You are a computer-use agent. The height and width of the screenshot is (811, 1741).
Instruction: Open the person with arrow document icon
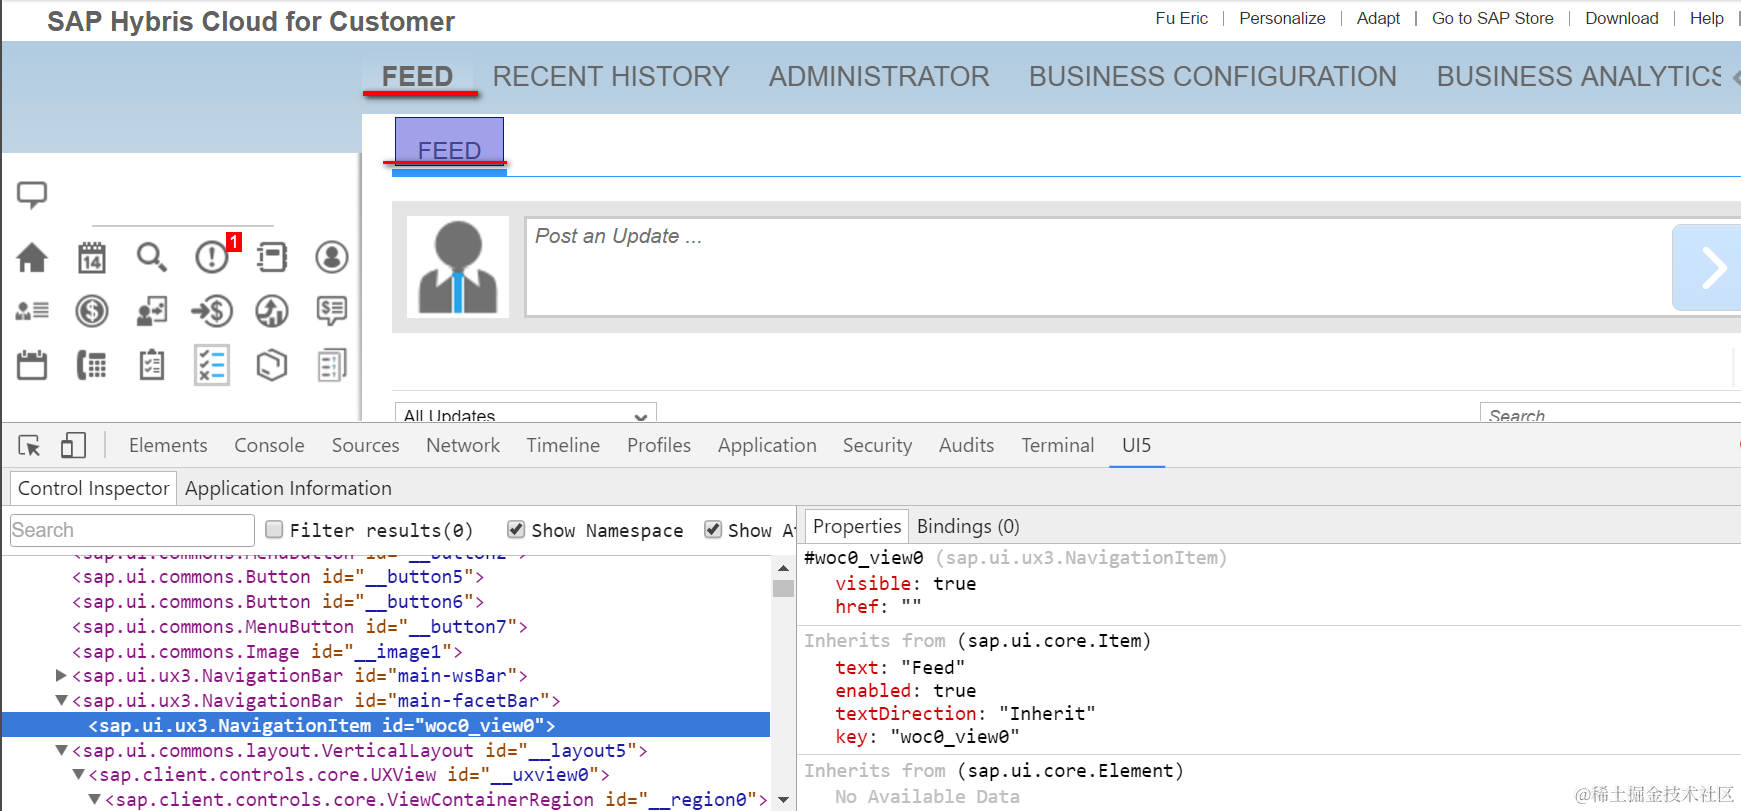152,311
